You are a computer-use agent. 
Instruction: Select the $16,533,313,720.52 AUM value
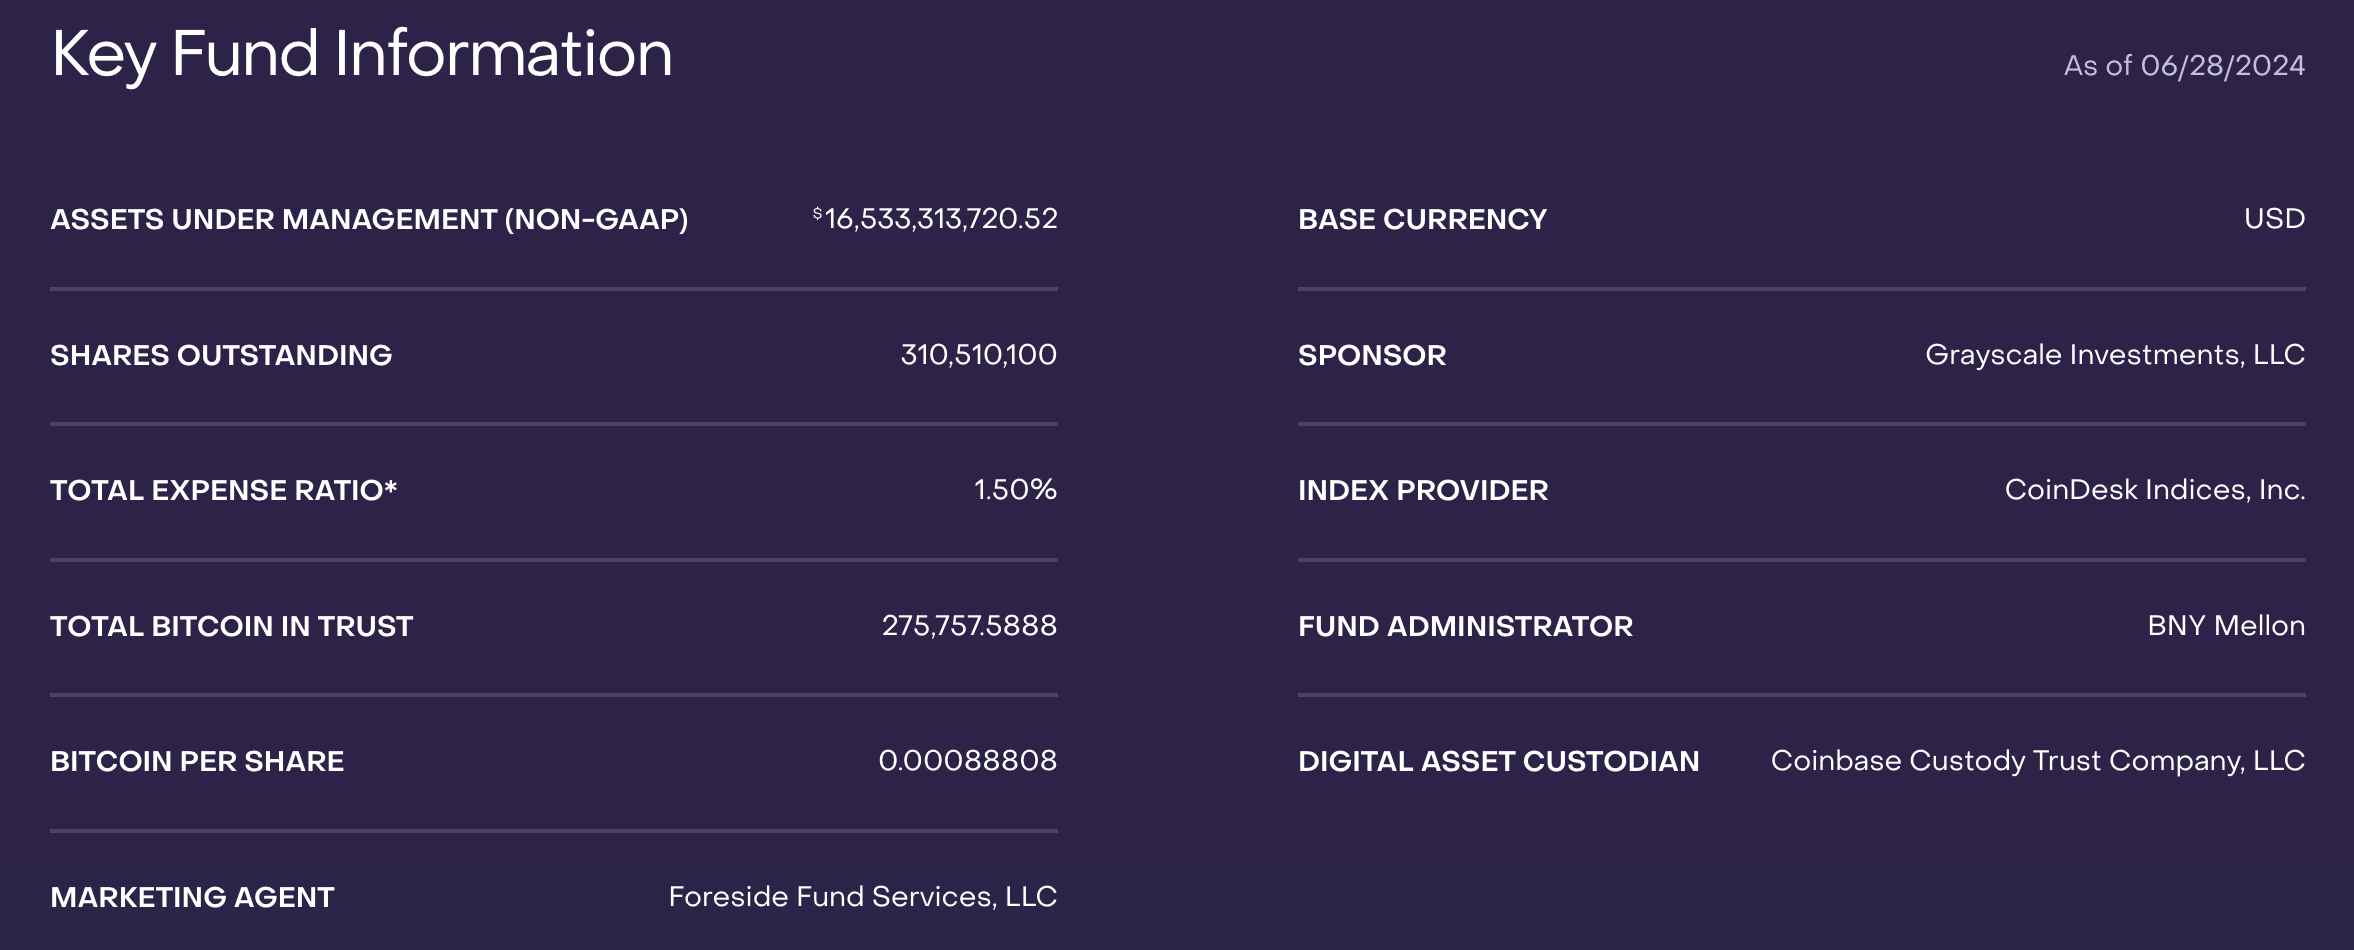coord(935,219)
